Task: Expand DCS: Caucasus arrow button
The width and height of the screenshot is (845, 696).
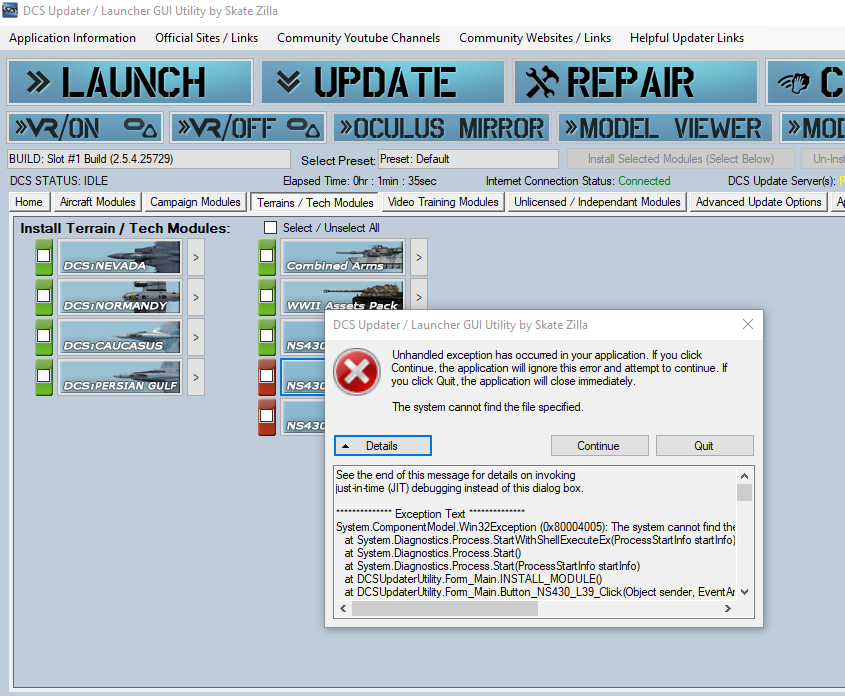Action: coord(196,337)
